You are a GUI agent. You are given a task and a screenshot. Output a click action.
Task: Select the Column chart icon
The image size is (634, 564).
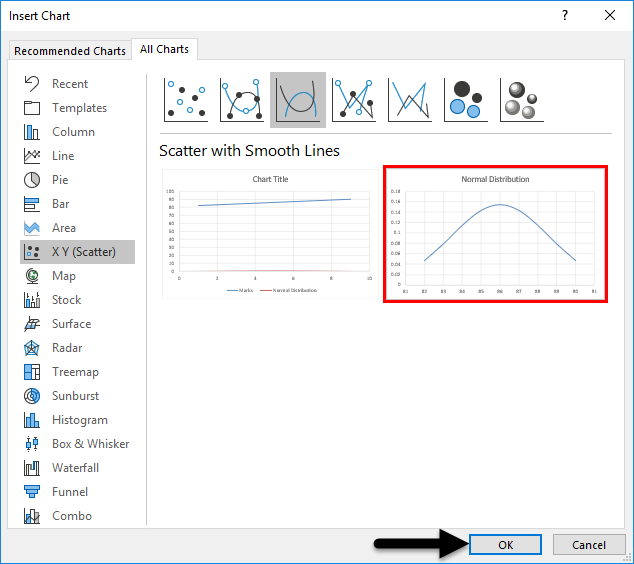32,132
